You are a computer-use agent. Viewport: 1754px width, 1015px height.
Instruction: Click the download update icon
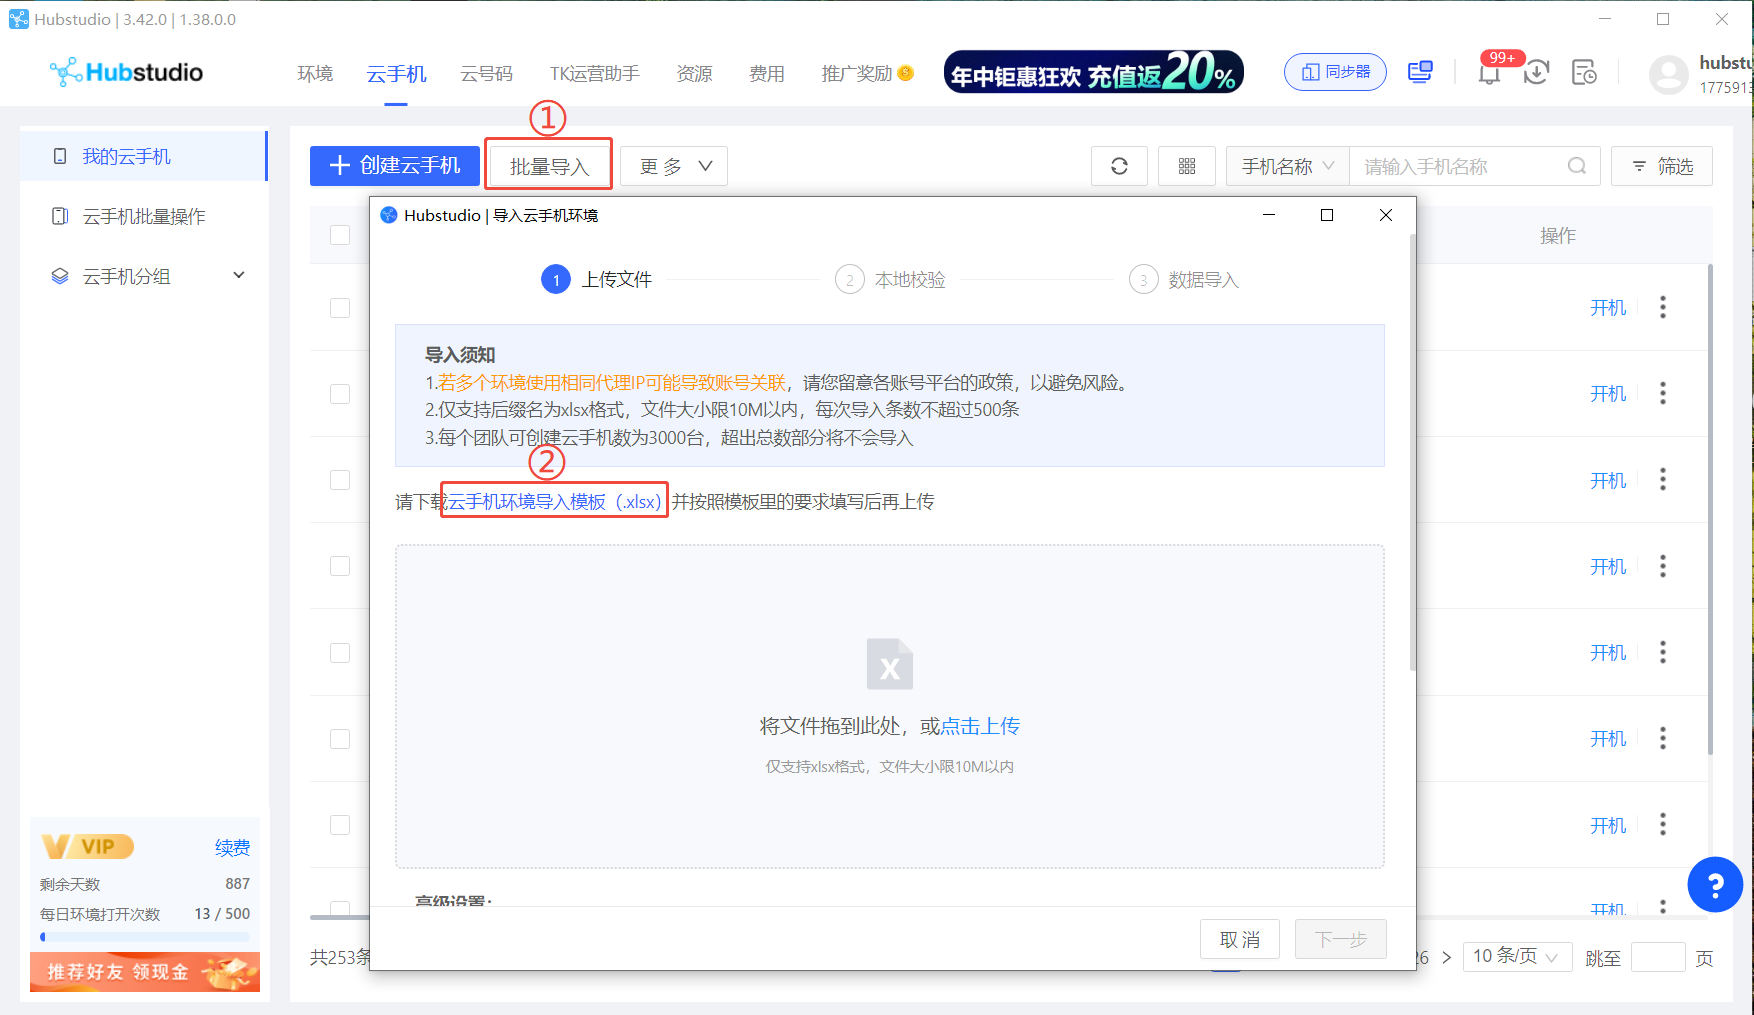1537,72
